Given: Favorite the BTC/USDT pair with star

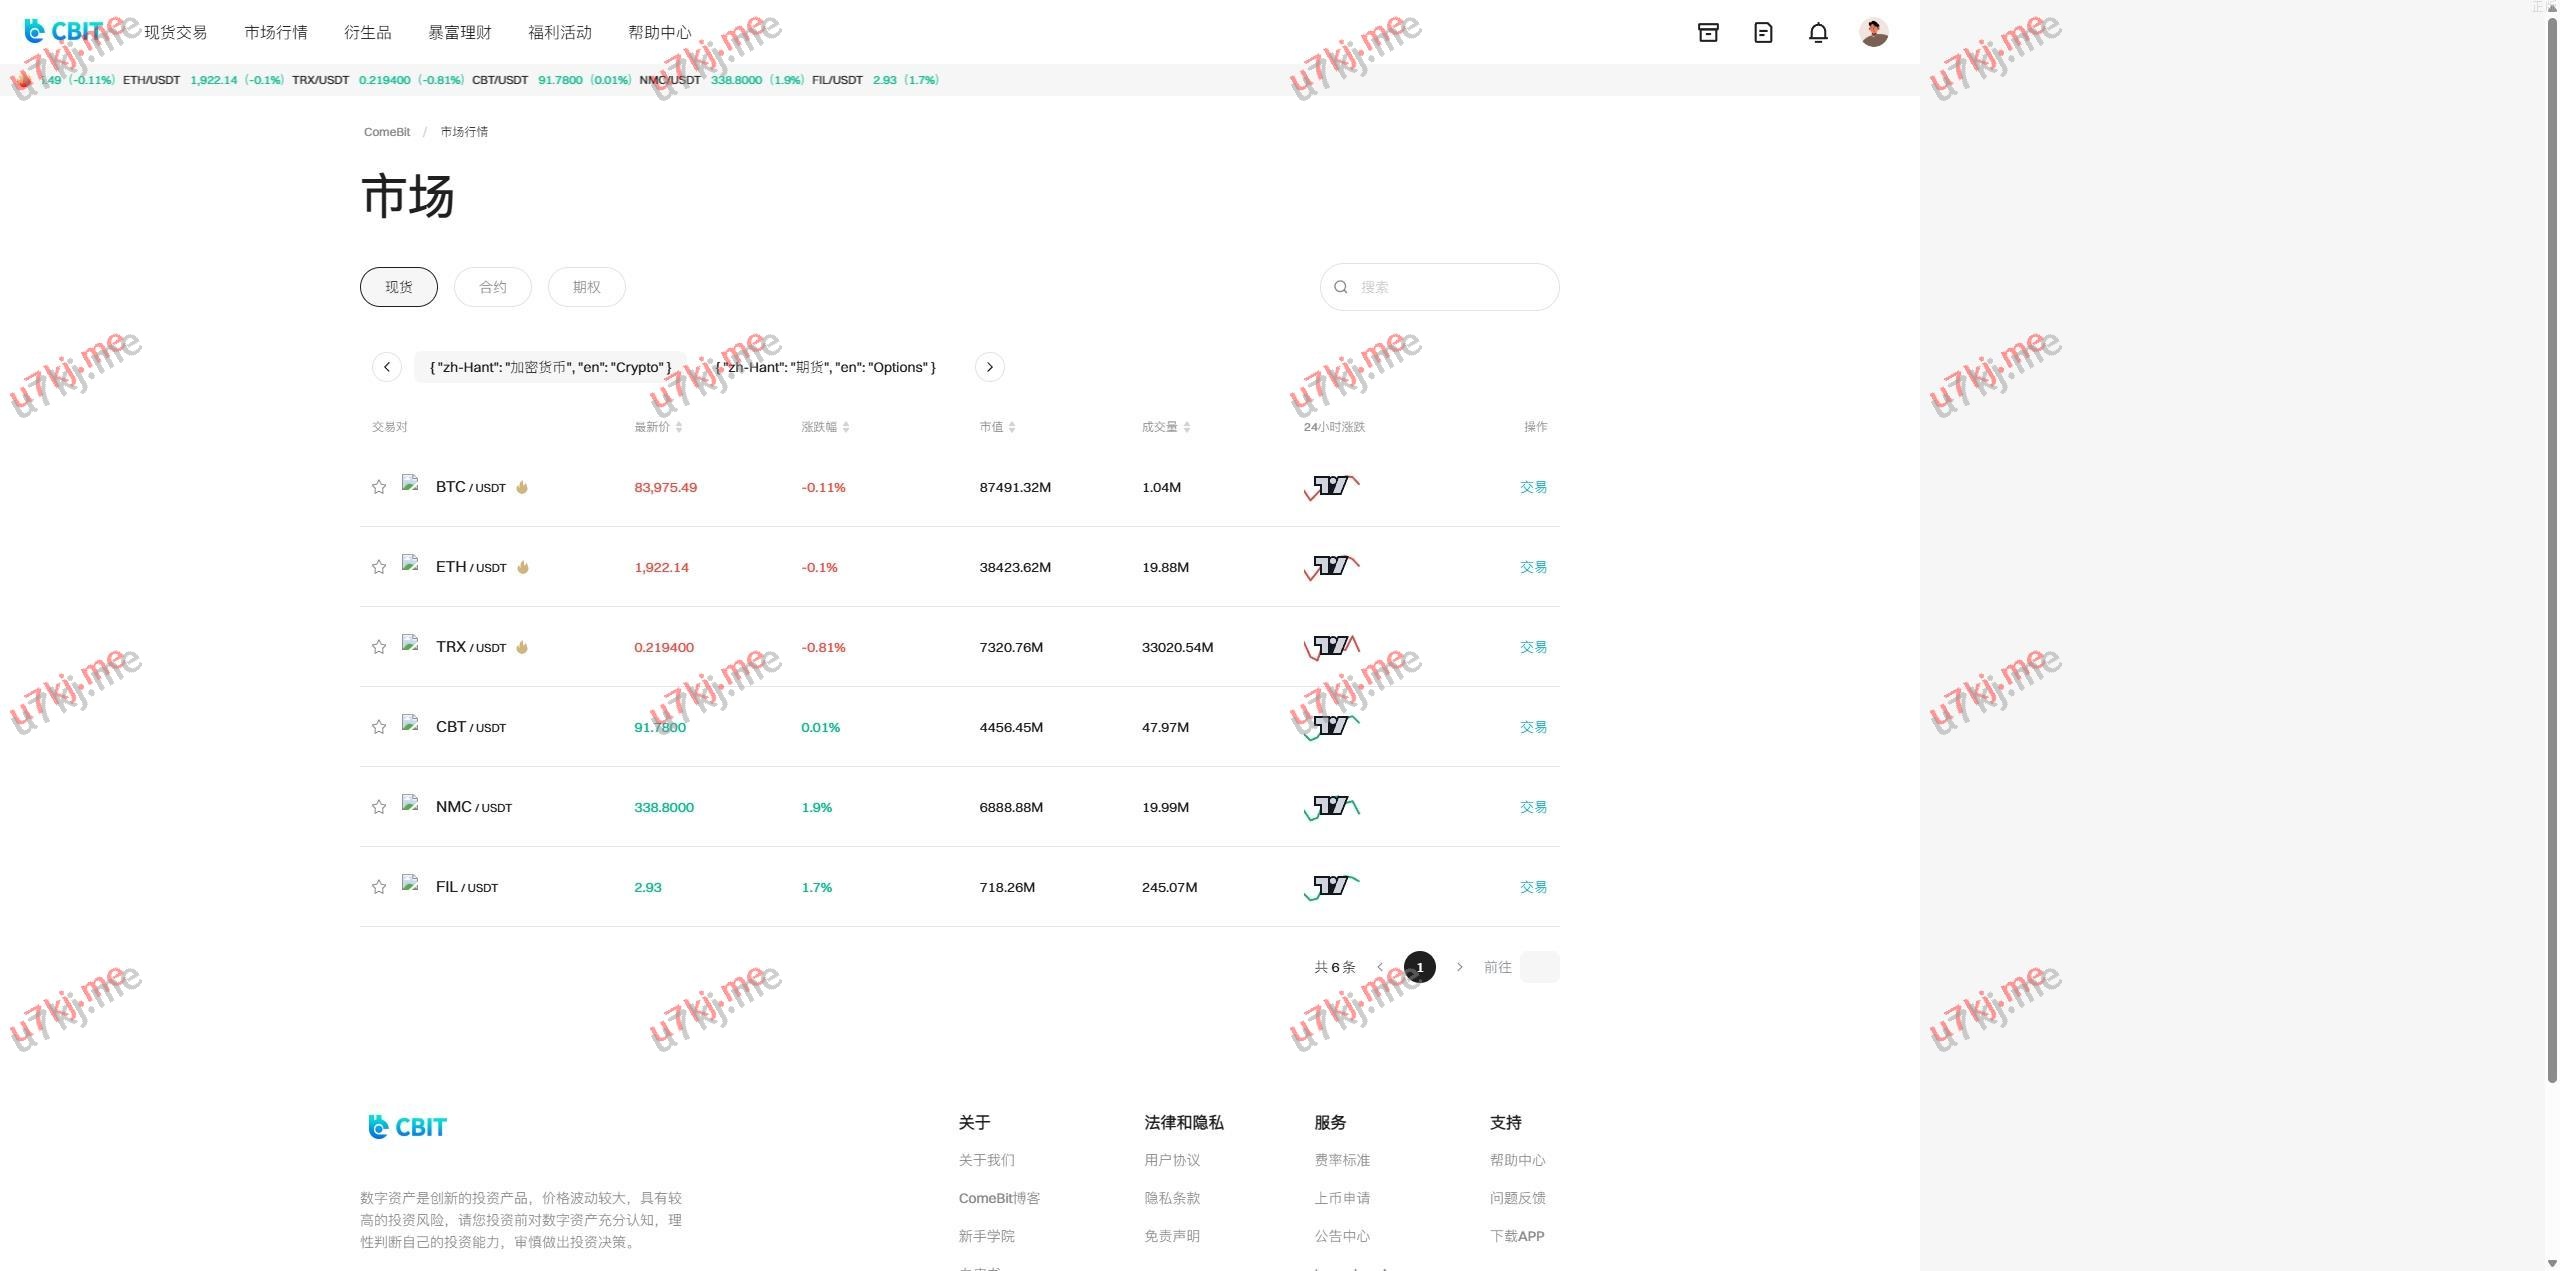Looking at the screenshot, I should tap(379, 487).
